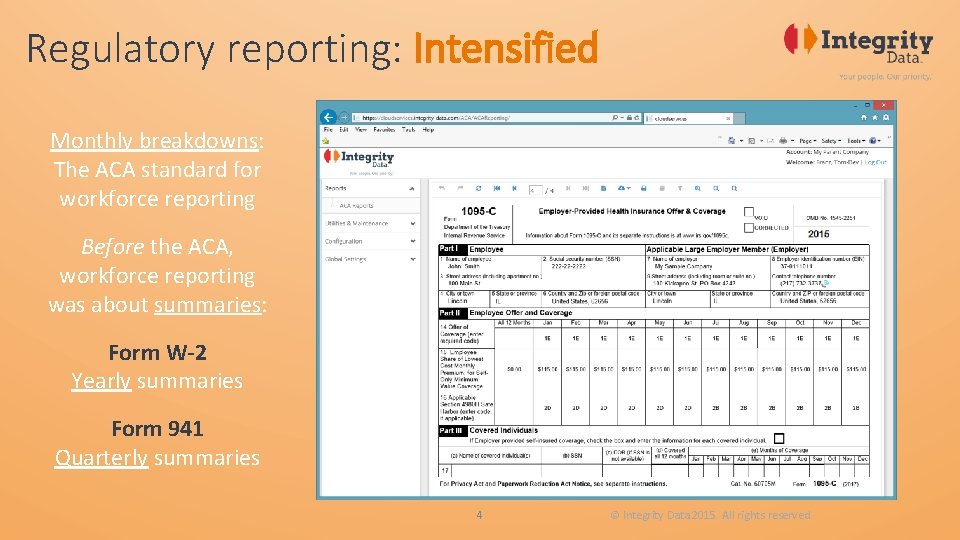Open the browser Home icon at top right
Viewport: 960px width, 540px height.
click(x=864, y=117)
